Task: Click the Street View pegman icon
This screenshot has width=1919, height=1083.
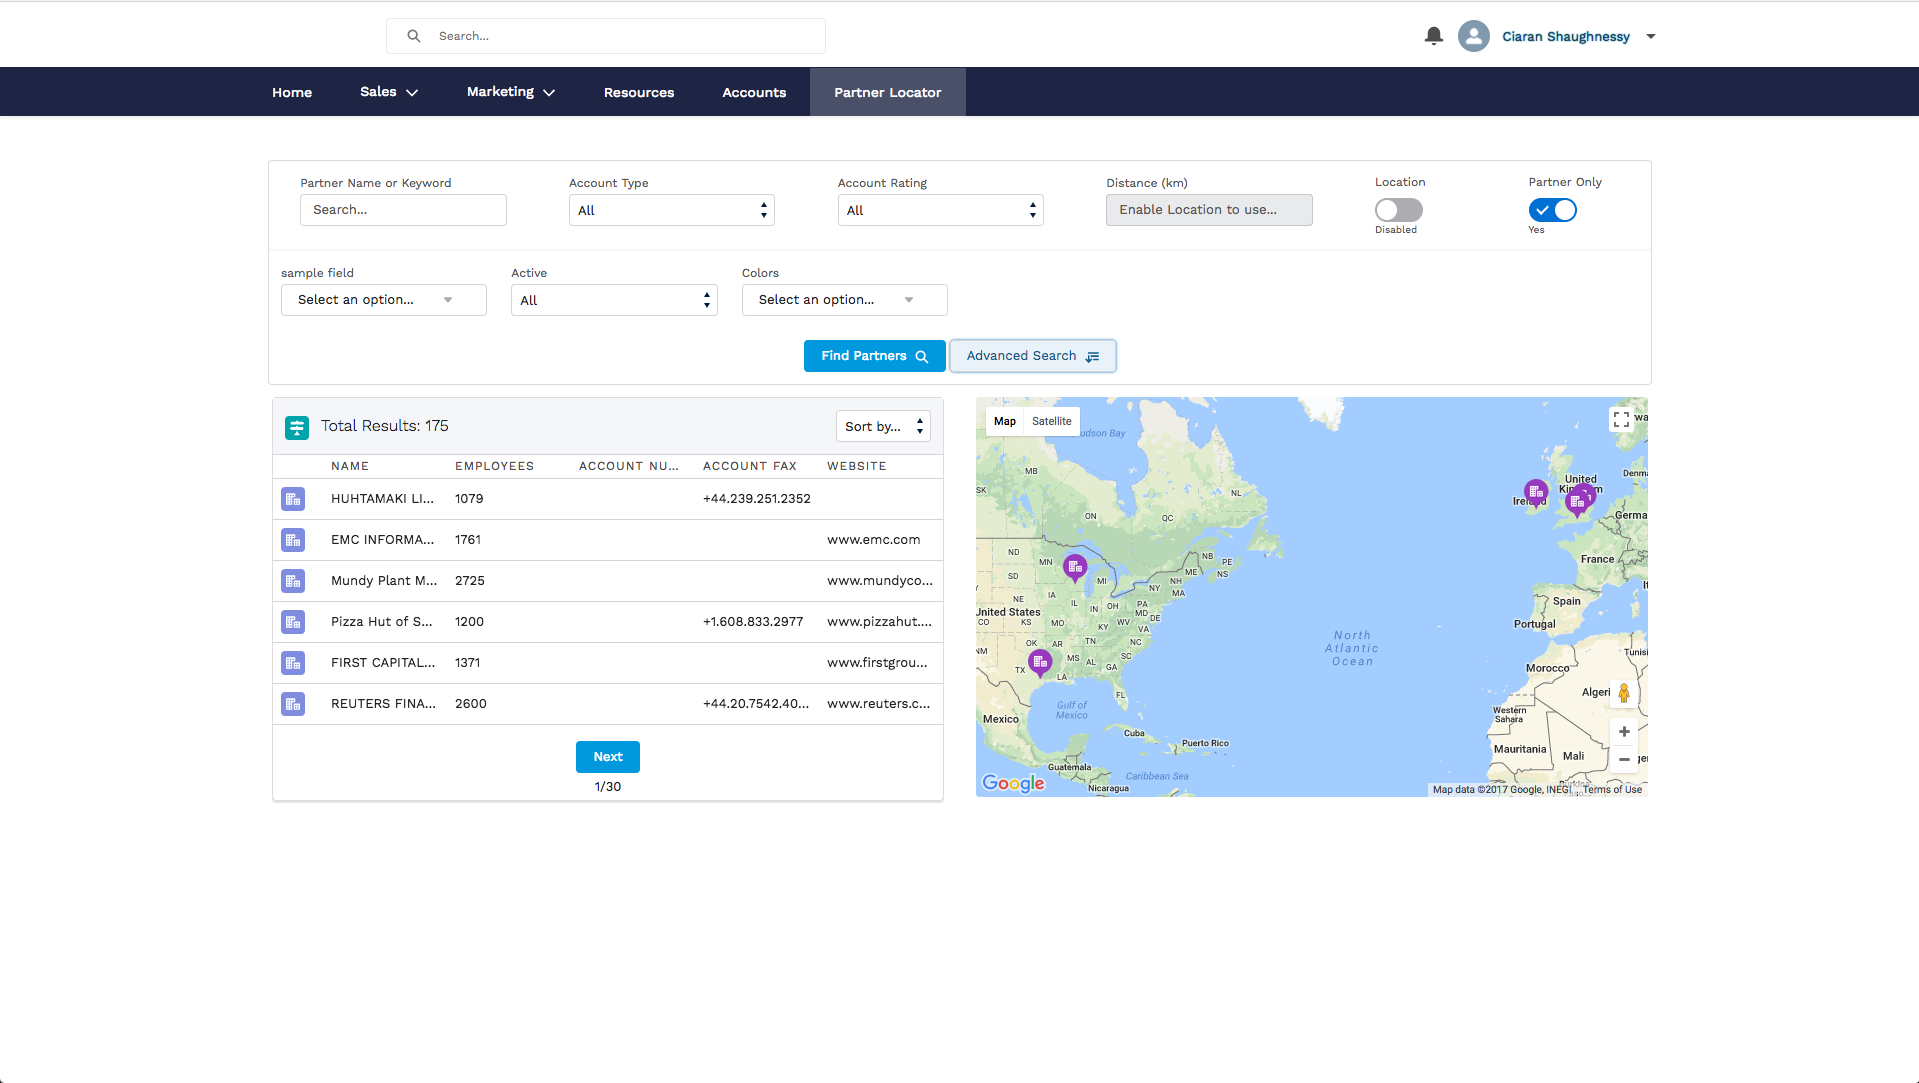Action: point(1624,693)
